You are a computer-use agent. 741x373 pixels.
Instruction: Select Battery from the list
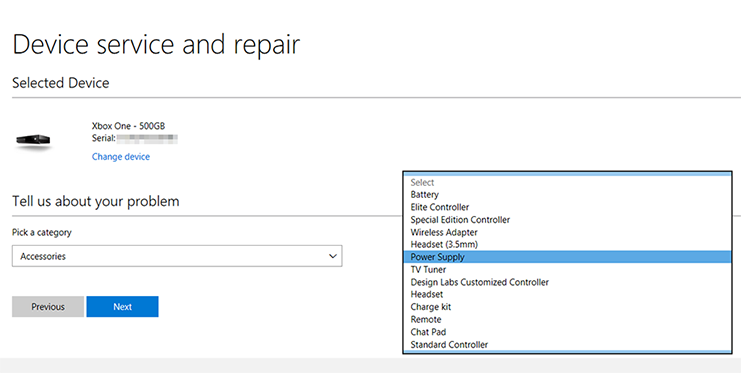567,194
